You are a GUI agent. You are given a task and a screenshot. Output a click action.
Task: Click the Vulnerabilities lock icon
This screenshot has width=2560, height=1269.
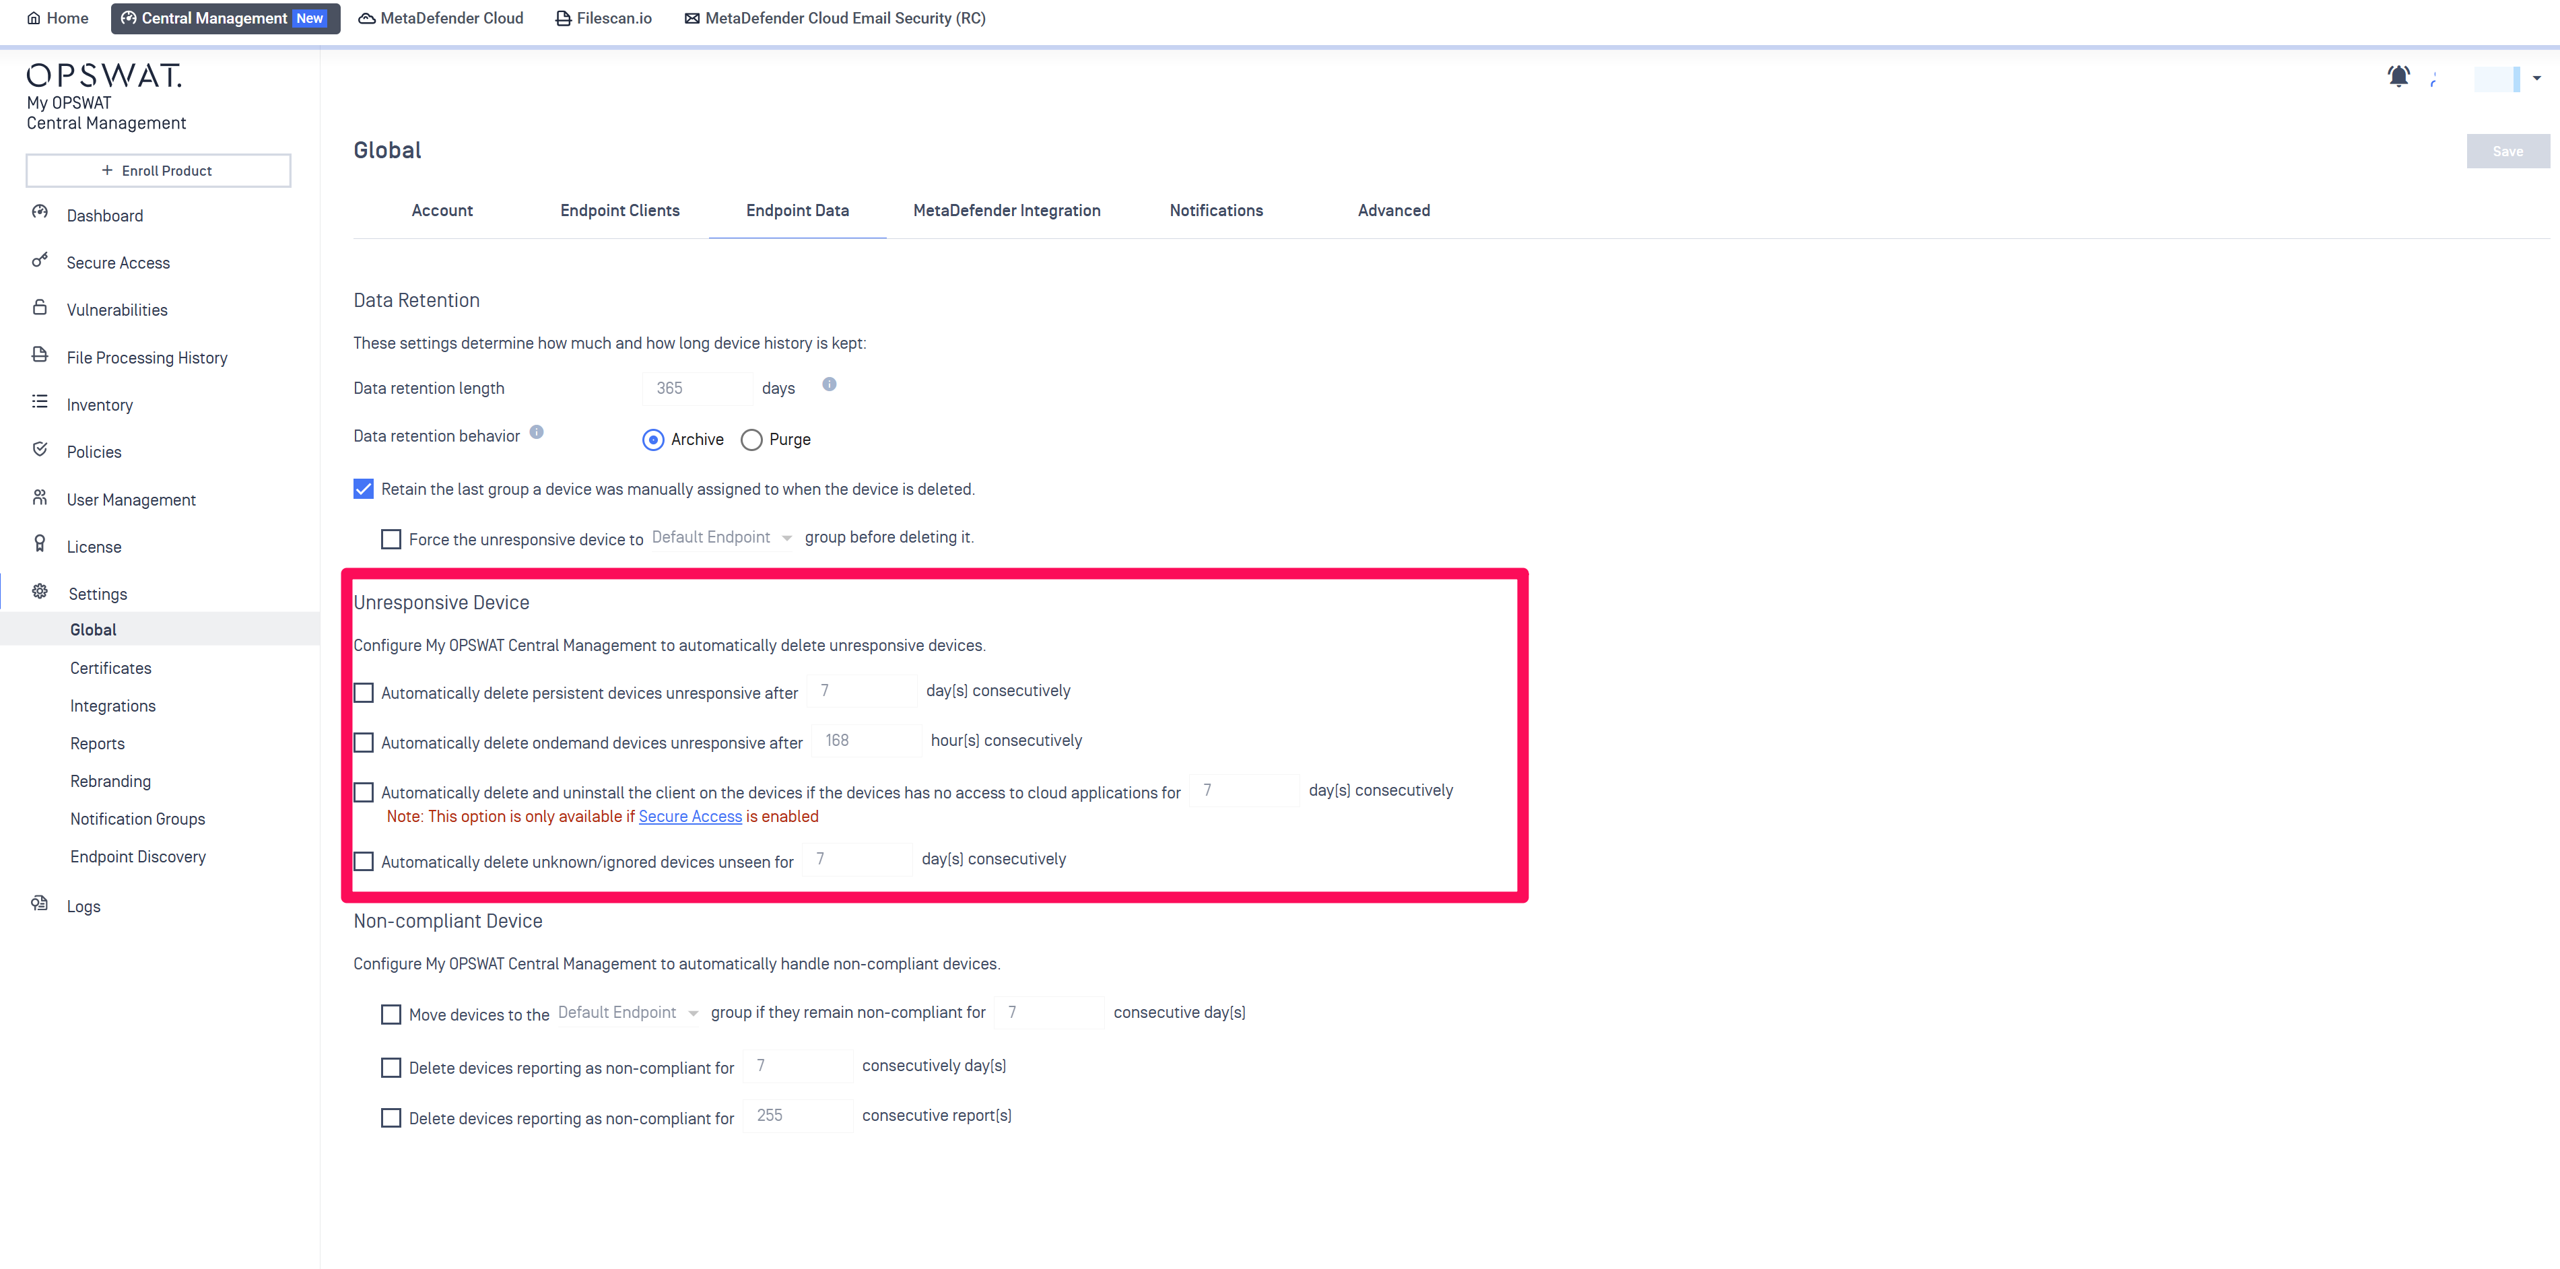tap(40, 308)
